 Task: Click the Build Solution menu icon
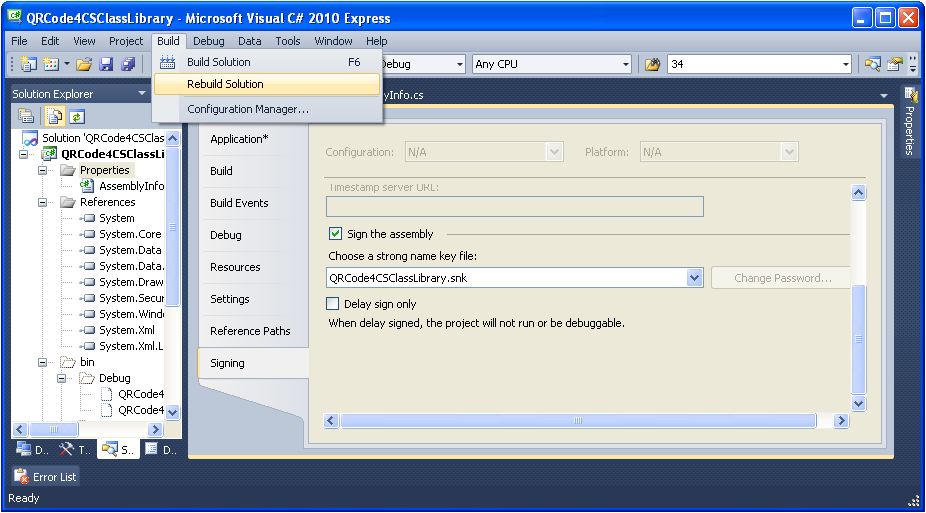coord(168,62)
